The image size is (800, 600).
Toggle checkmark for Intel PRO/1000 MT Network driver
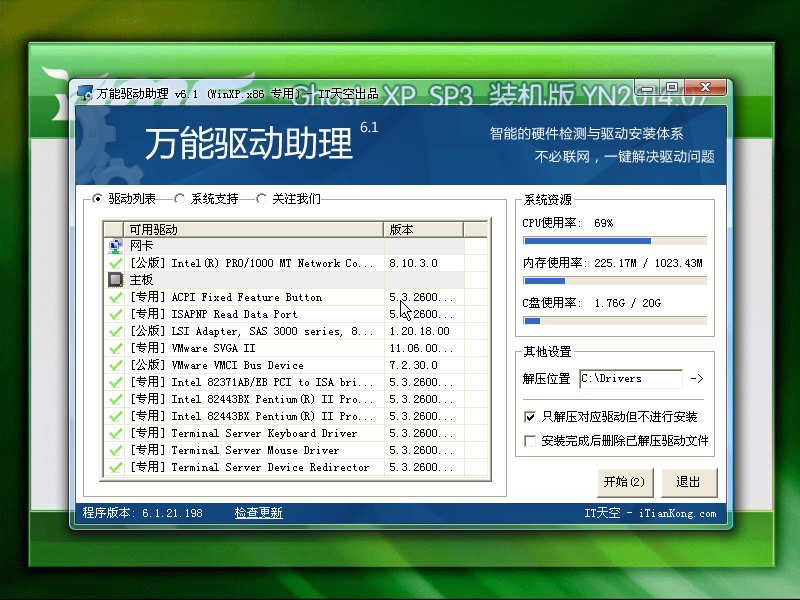pos(115,263)
